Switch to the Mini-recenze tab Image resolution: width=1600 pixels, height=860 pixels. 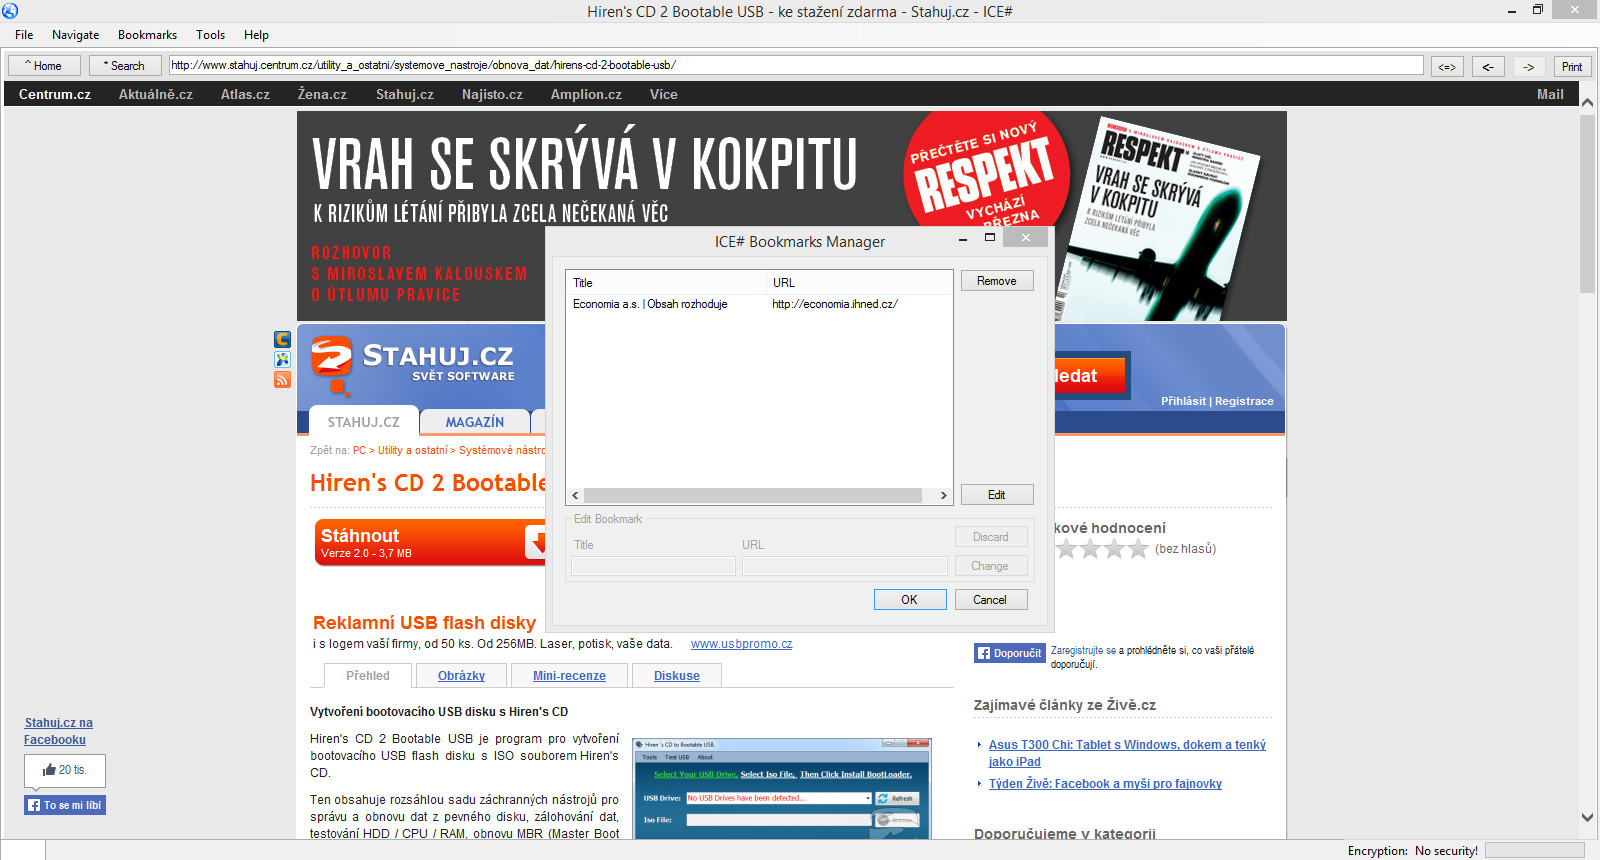(569, 676)
